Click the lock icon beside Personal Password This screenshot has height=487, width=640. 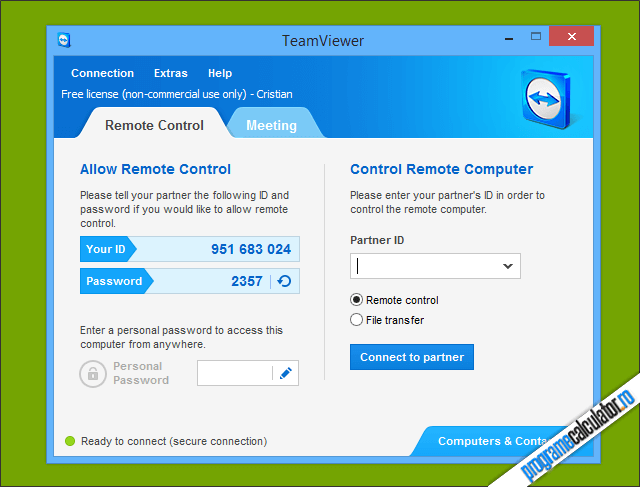93,374
